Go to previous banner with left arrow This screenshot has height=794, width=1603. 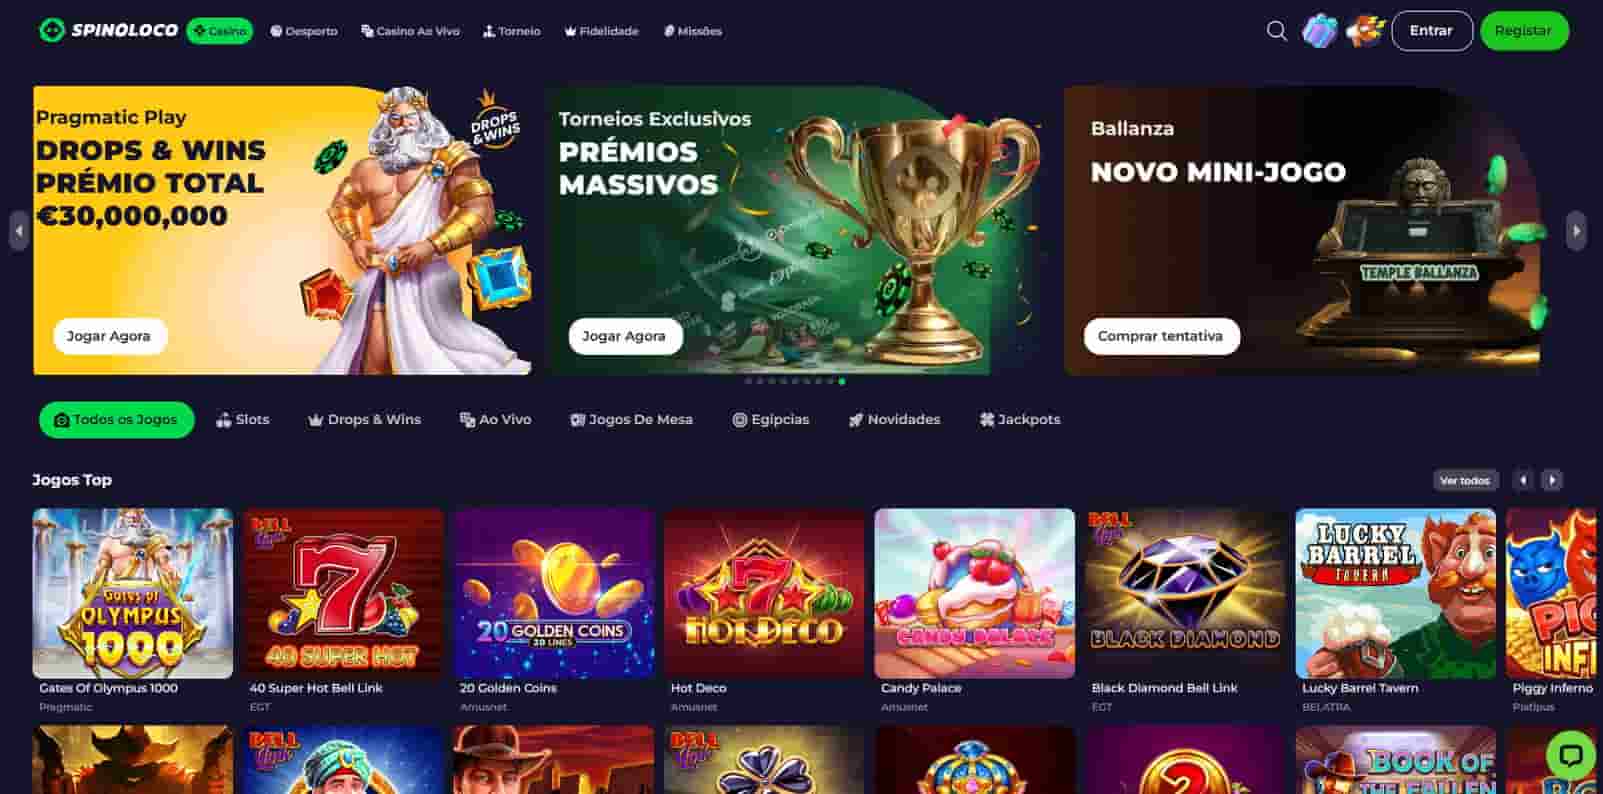coord(19,231)
